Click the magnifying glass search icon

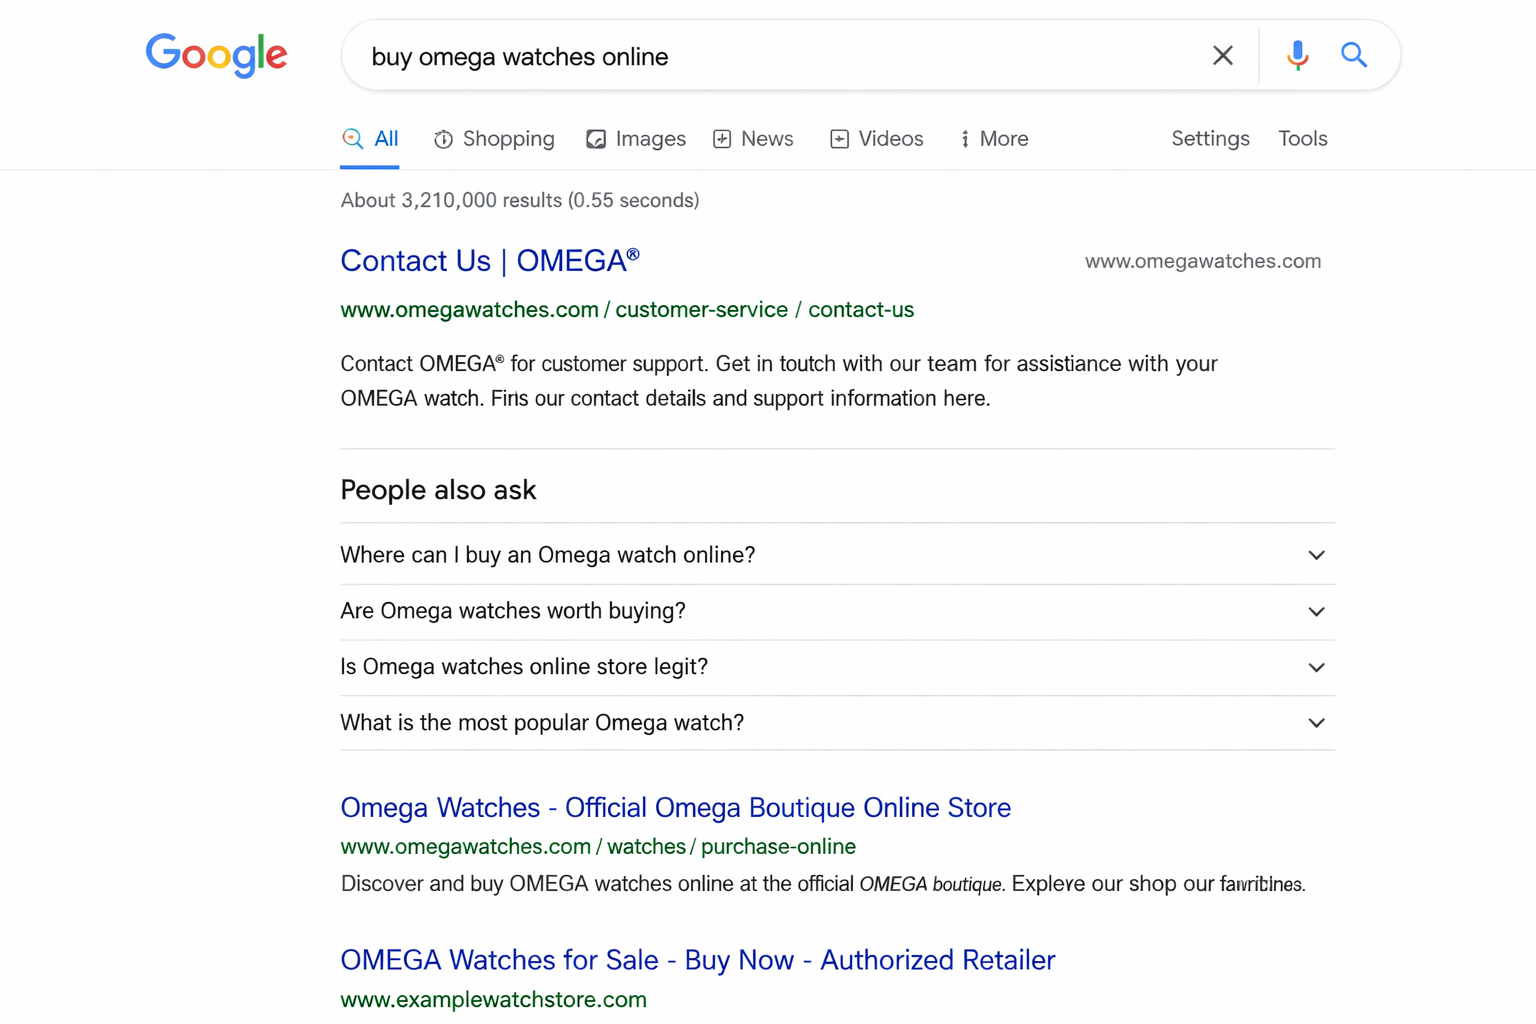[x=1353, y=55]
